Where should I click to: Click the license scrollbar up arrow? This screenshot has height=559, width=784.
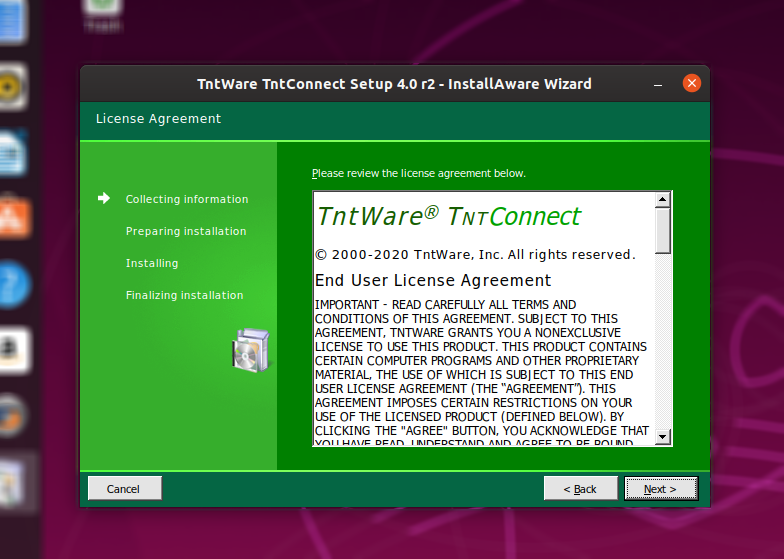click(662, 200)
